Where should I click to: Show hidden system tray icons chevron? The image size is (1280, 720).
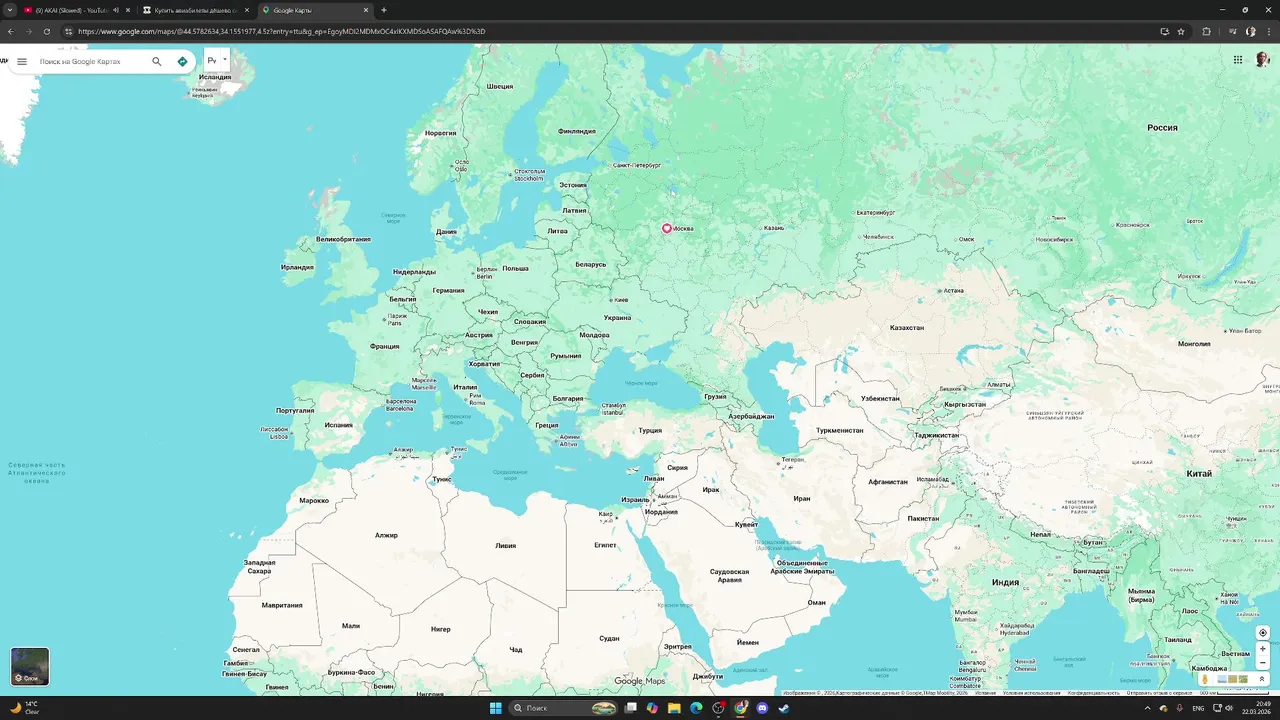[1147, 708]
